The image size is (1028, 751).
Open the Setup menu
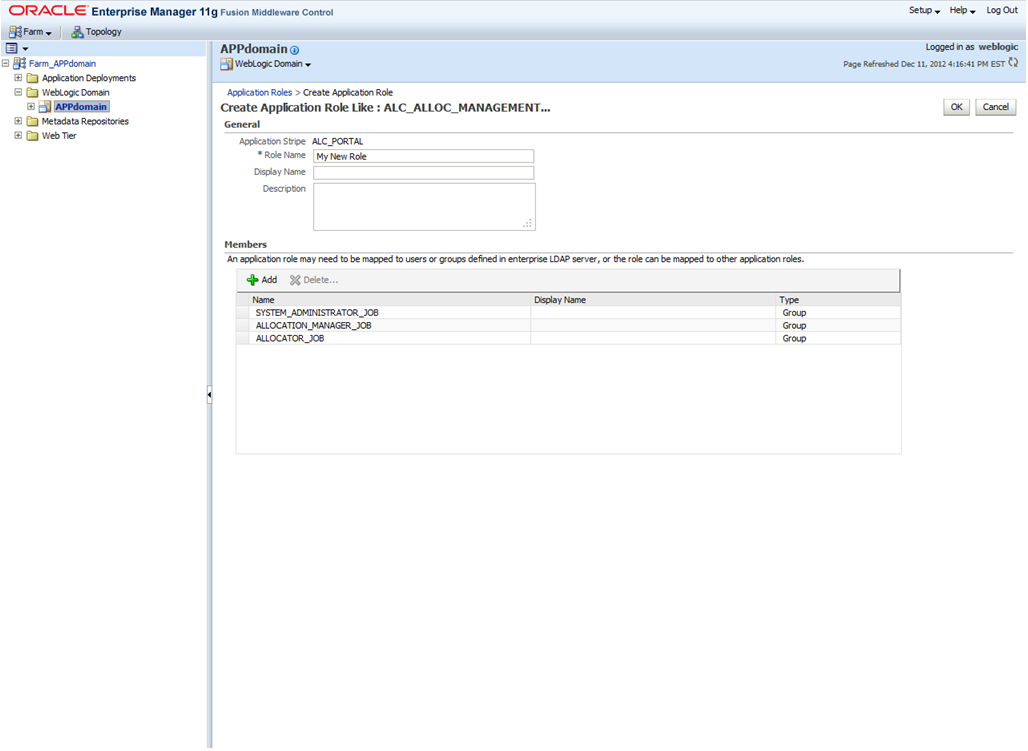coord(923,10)
